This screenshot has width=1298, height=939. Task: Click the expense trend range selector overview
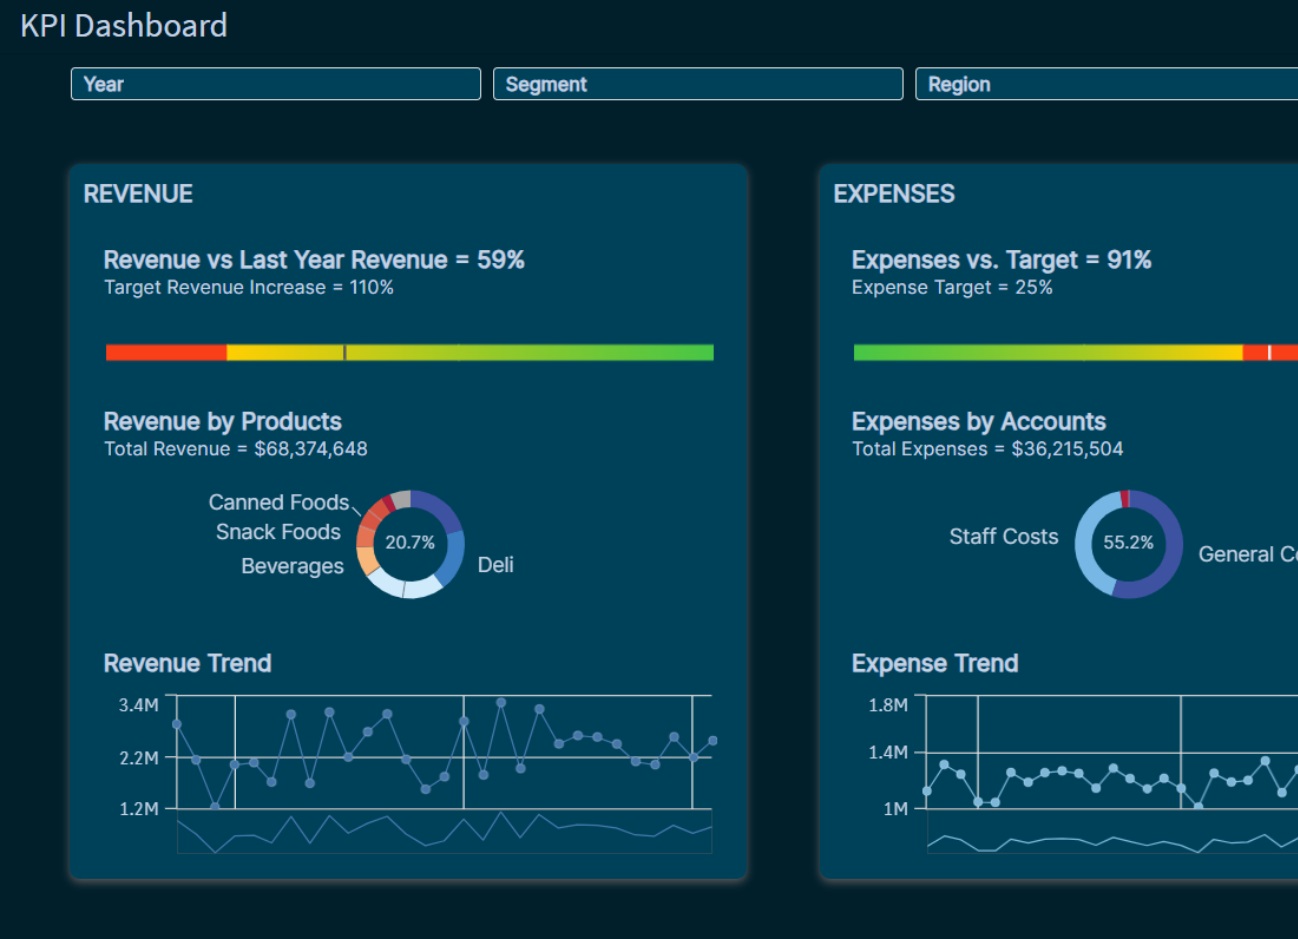1112,832
